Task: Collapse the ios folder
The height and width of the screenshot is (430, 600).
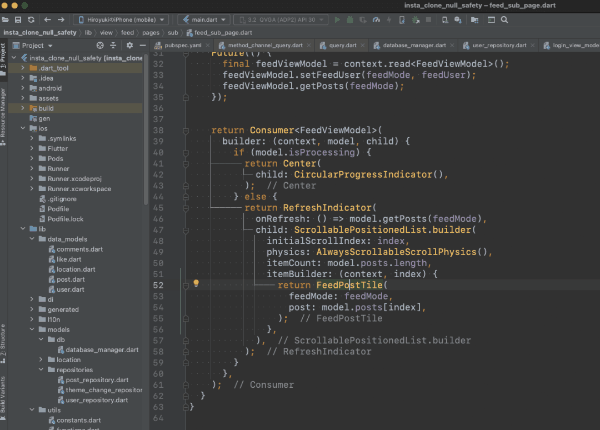Action: (23, 128)
